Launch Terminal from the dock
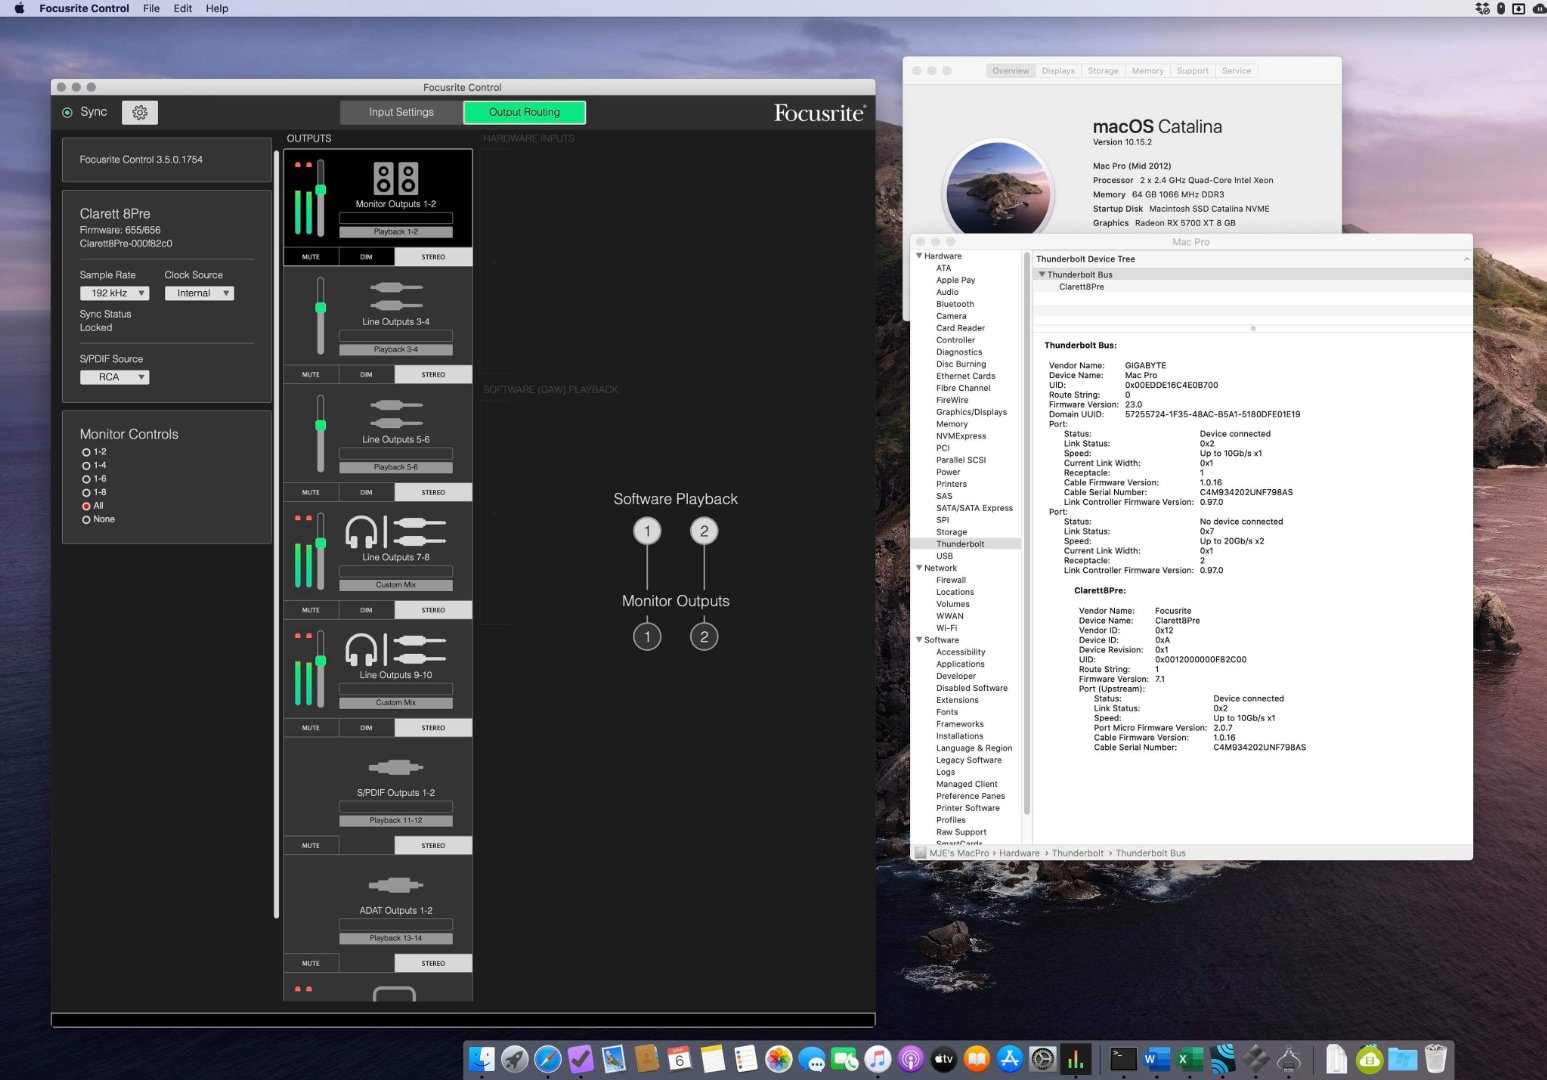 click(1123, 1059)
